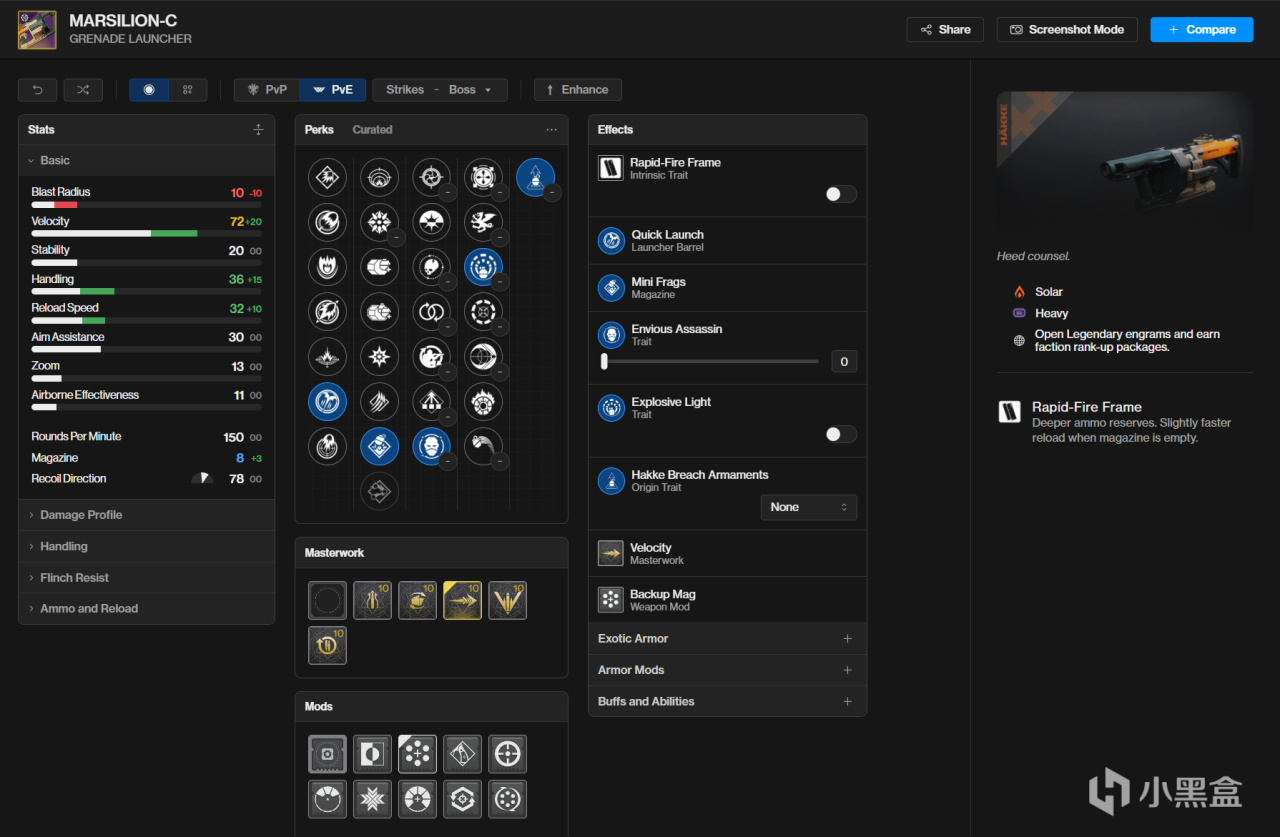Image resolution: width=1280 pixels, height=837 pixels.
Task: Click the collapse icon in the Stats header
Action: [x=258, y=130]
